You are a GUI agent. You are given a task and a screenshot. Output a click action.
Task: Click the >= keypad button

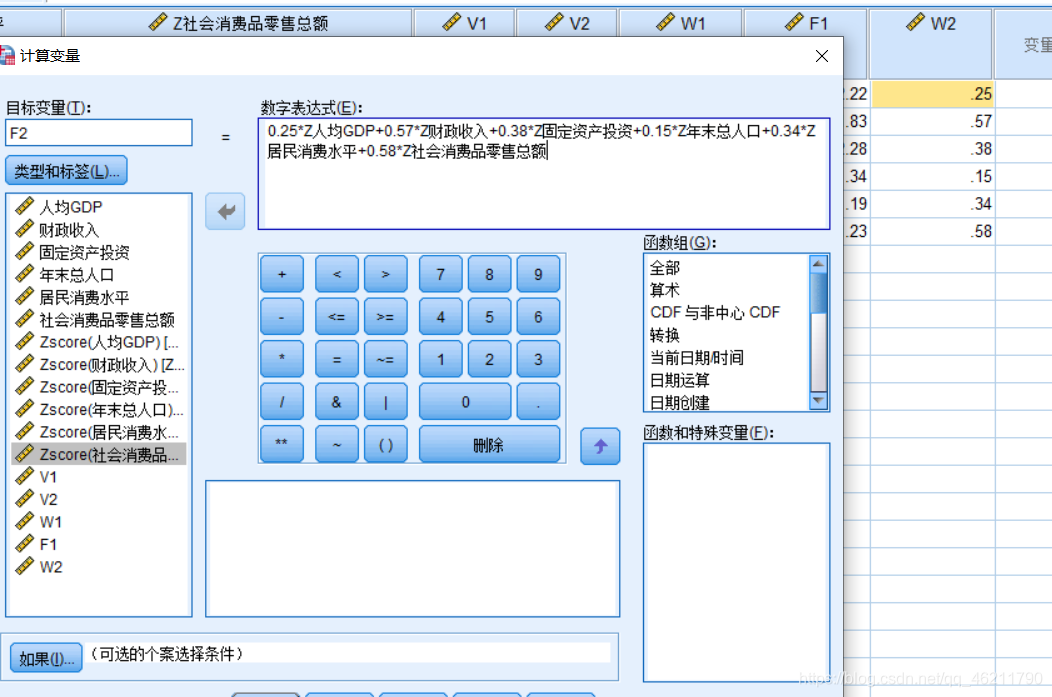click(x=385, y=317)
